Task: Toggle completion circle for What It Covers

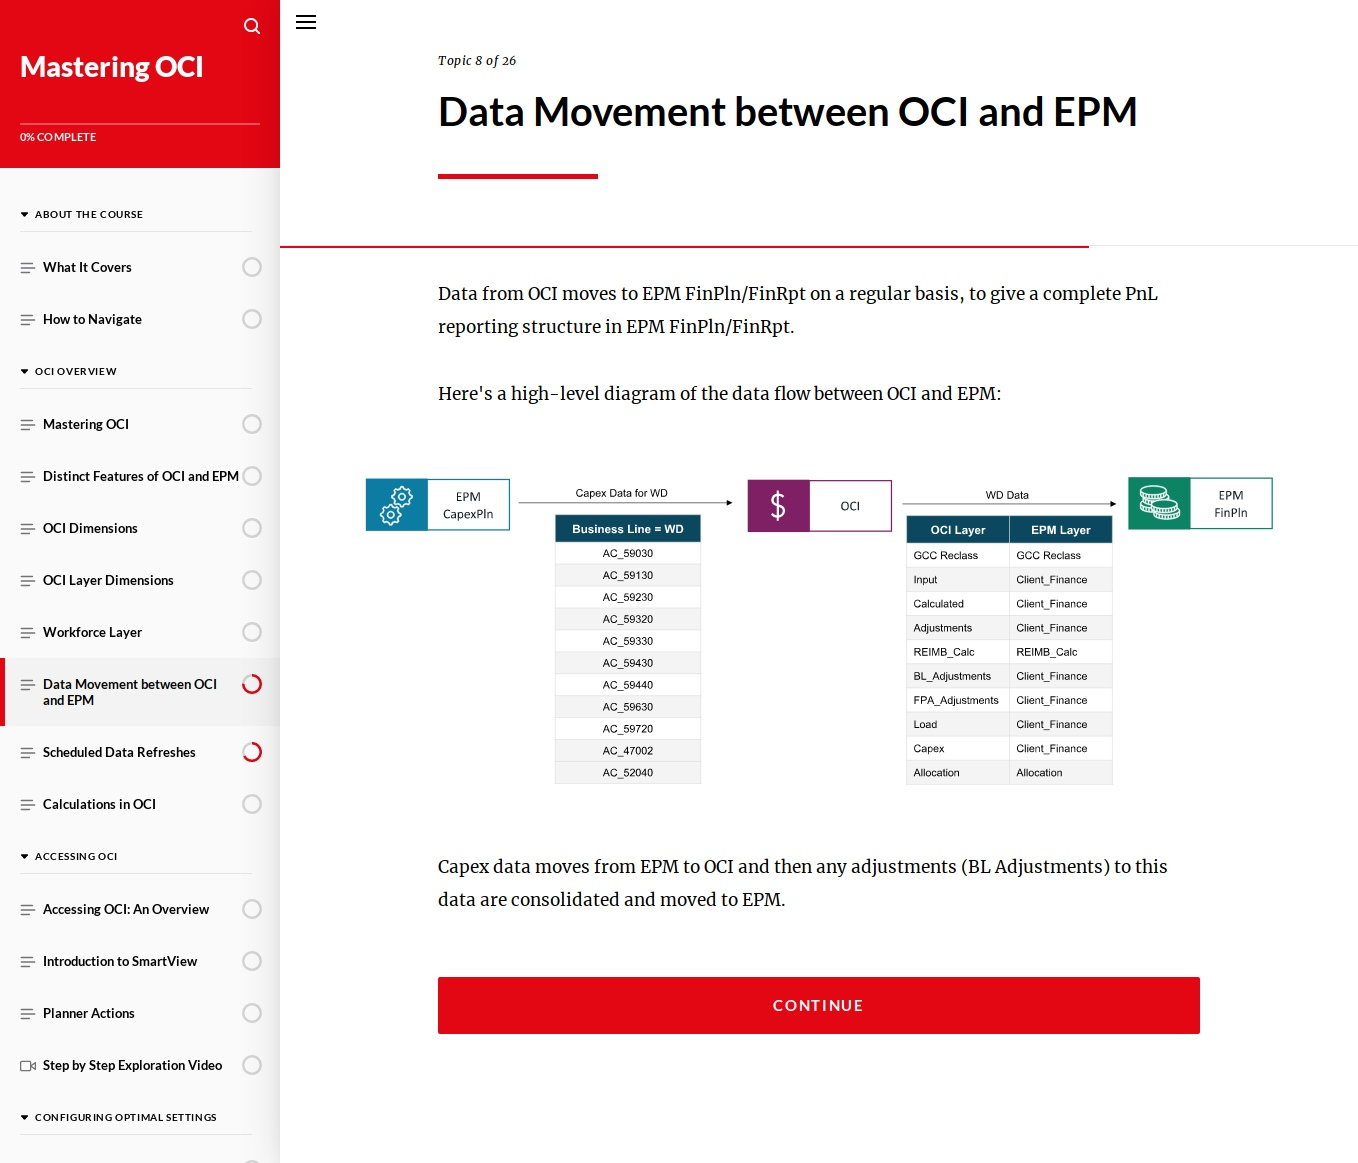Action: 252,267
